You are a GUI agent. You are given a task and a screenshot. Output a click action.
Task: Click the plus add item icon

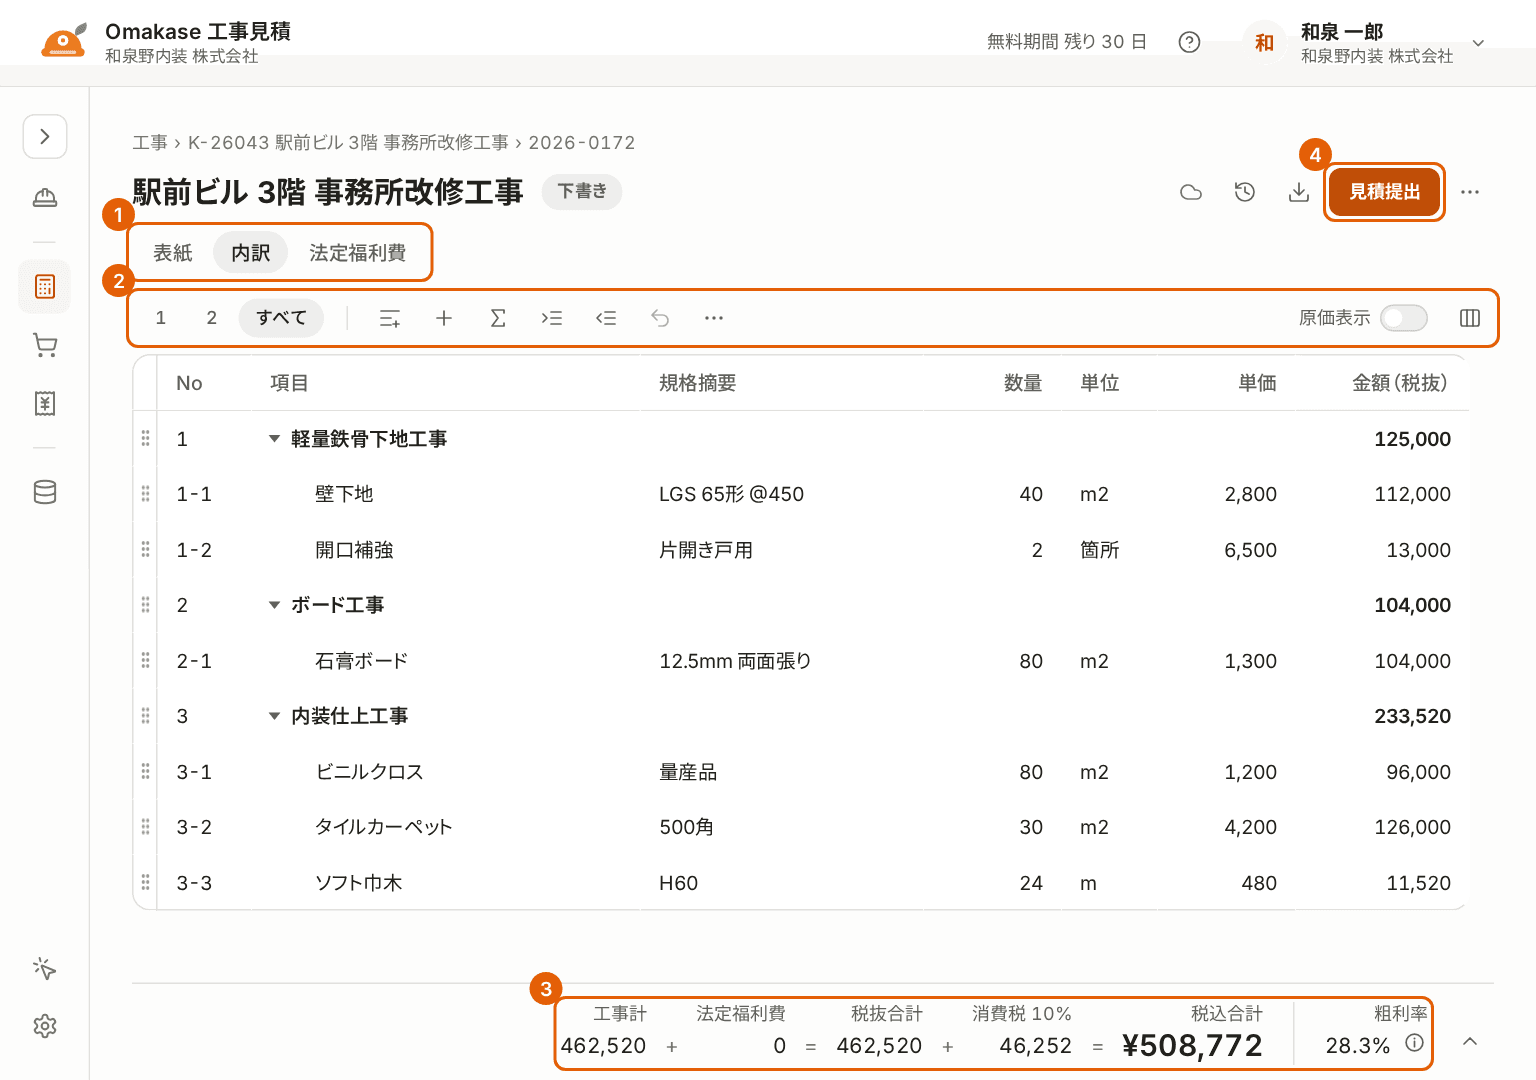[444, 318]
